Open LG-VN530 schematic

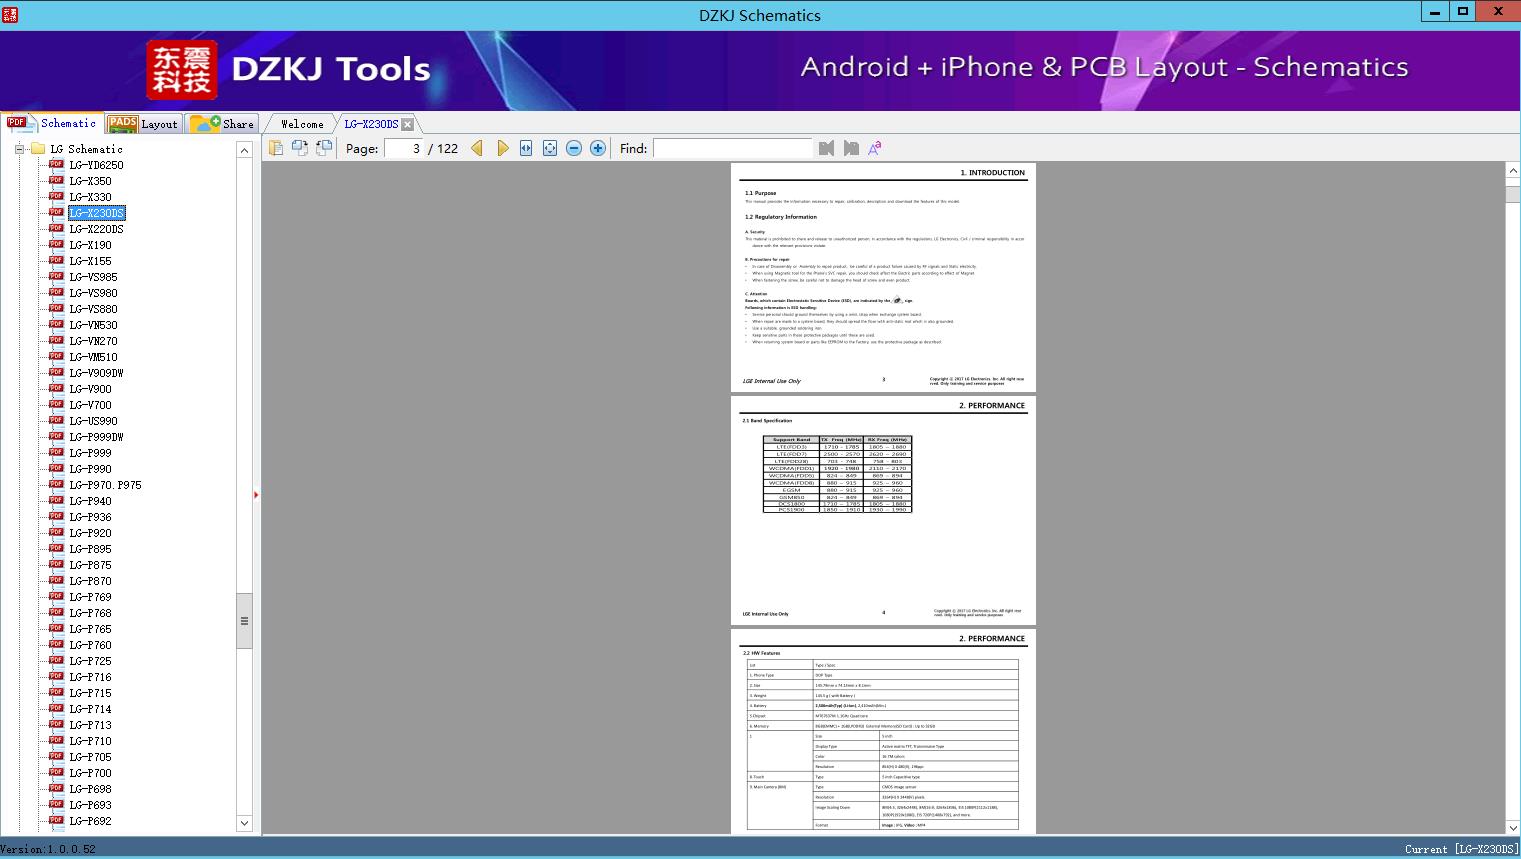(x=93, y=325)
